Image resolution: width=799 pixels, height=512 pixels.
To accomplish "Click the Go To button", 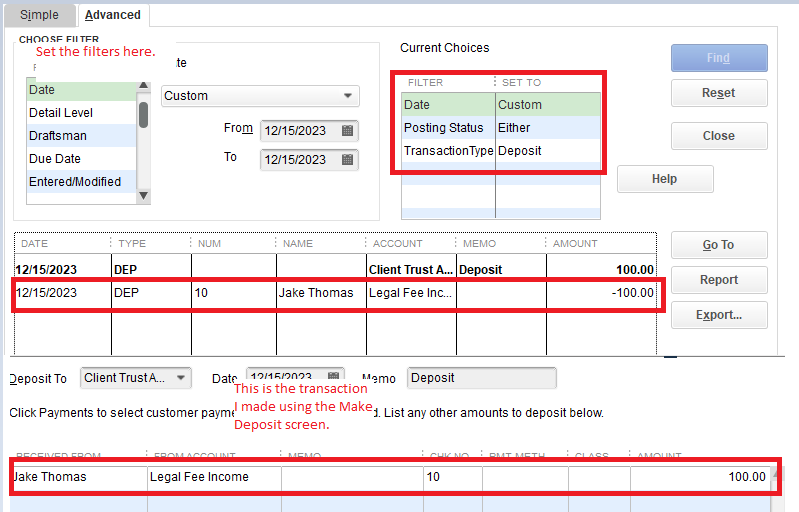I will coord(719,245).
